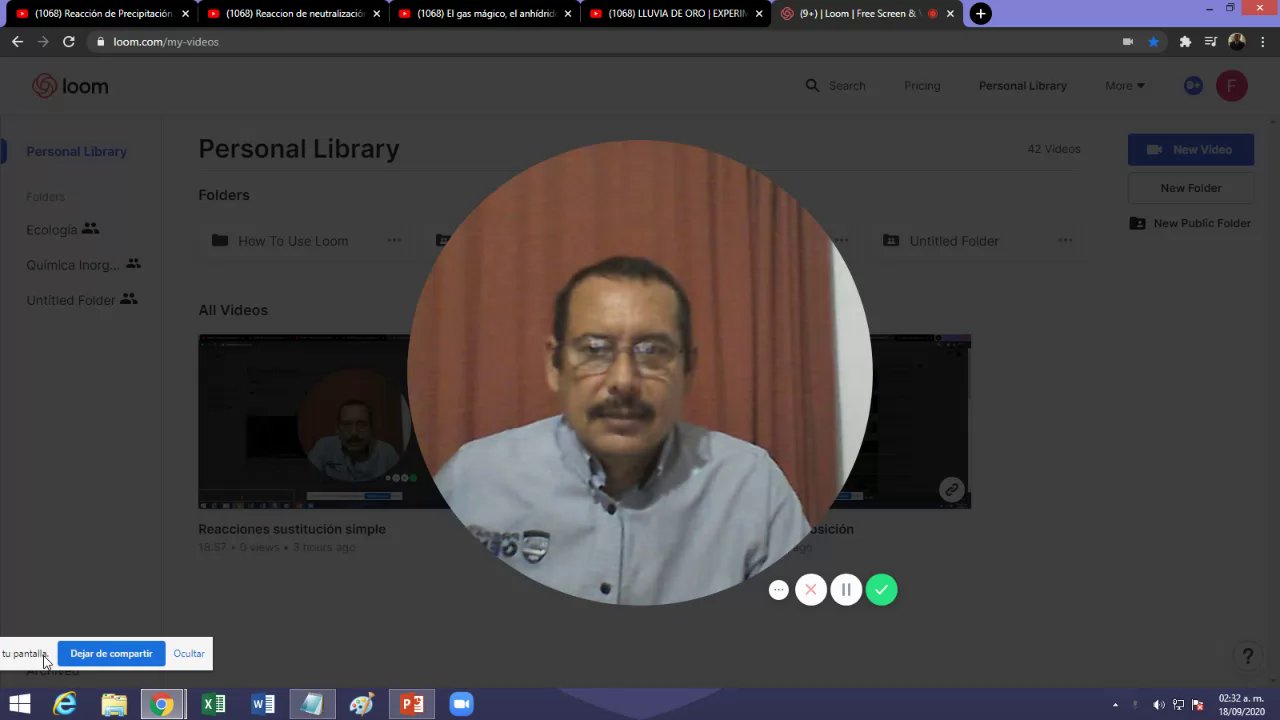Open the Windows Start menu

coord(19,704)
